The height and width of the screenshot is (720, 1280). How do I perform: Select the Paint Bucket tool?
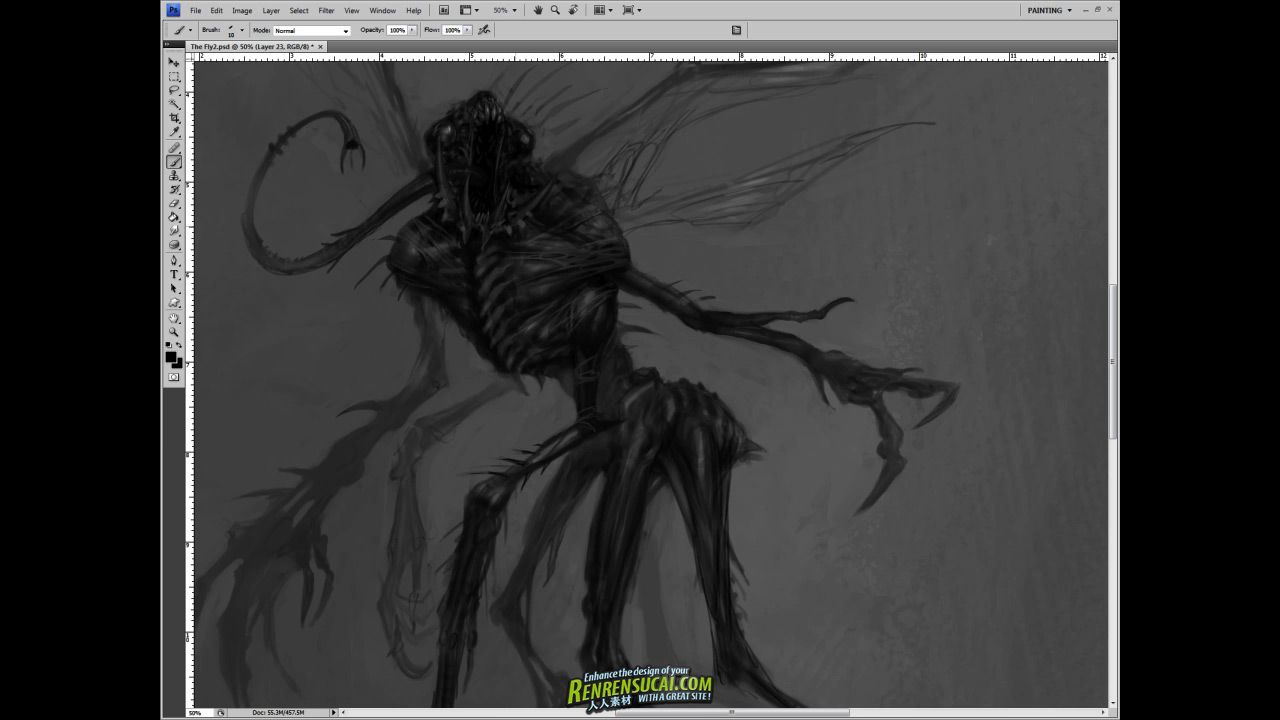pos(174,217)
